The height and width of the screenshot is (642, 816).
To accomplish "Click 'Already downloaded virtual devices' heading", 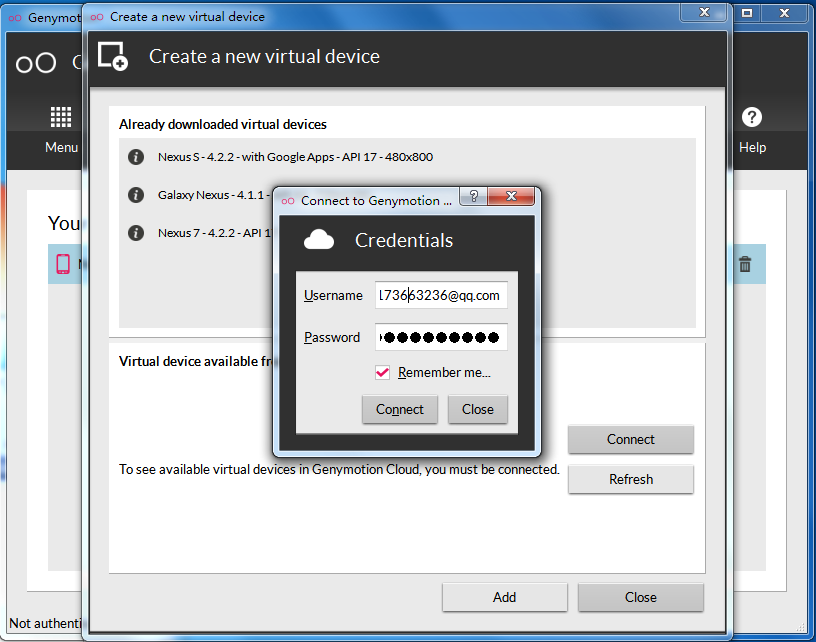I will [x=223, y=124].
